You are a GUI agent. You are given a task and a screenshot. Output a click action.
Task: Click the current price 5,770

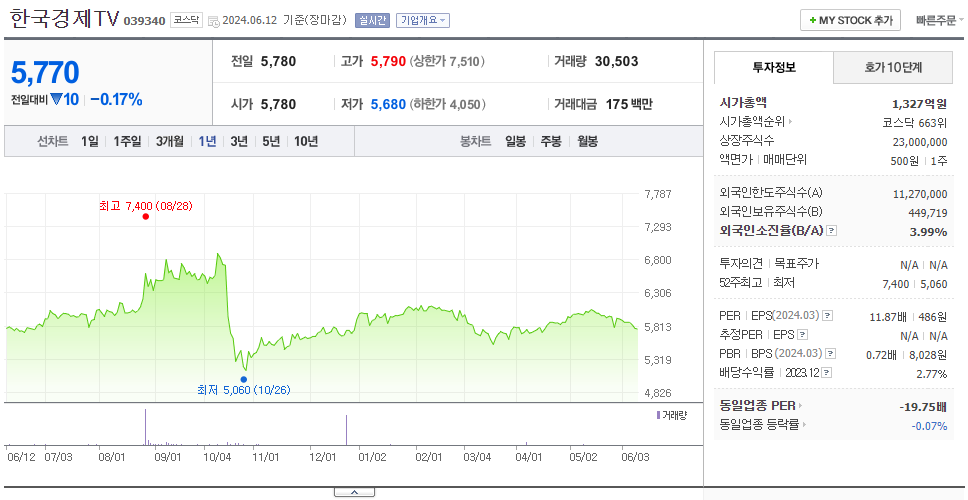(x=45, y=73)
